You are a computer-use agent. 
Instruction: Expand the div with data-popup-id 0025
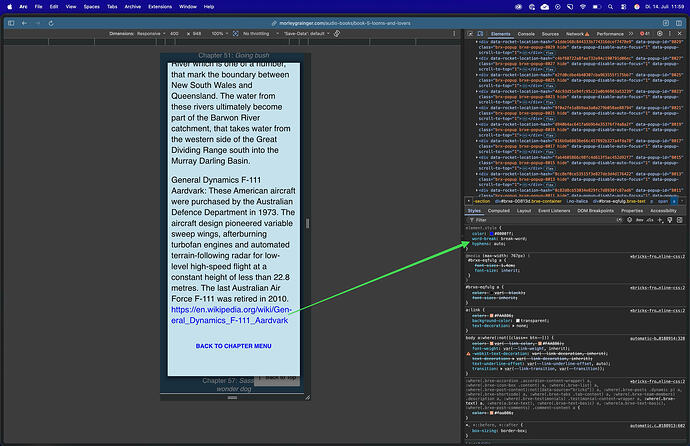[477, 75]
